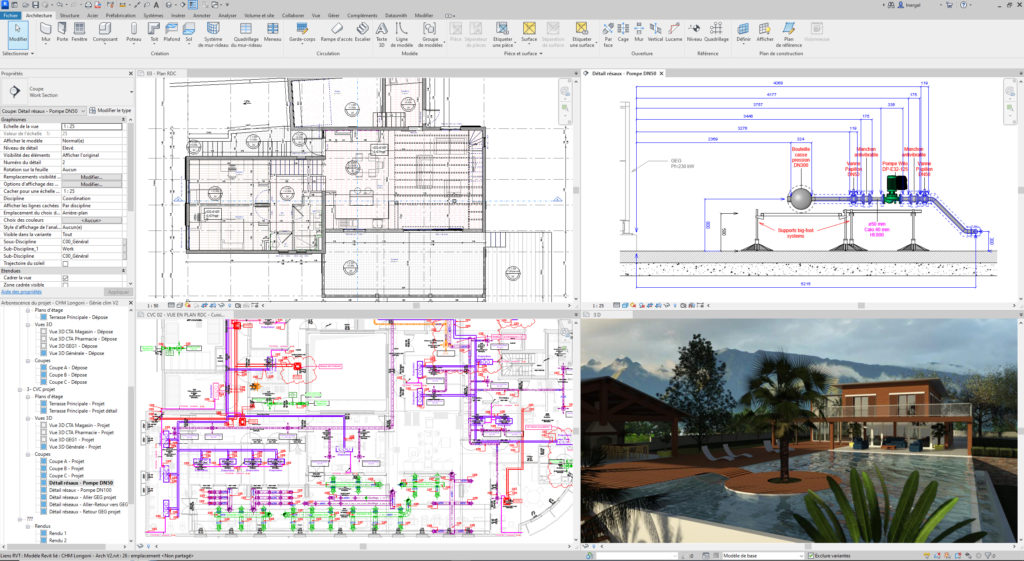Switch to the Systèmes ribbon tab
This screenshot has width=1024, height=561.
coord(154,15)
